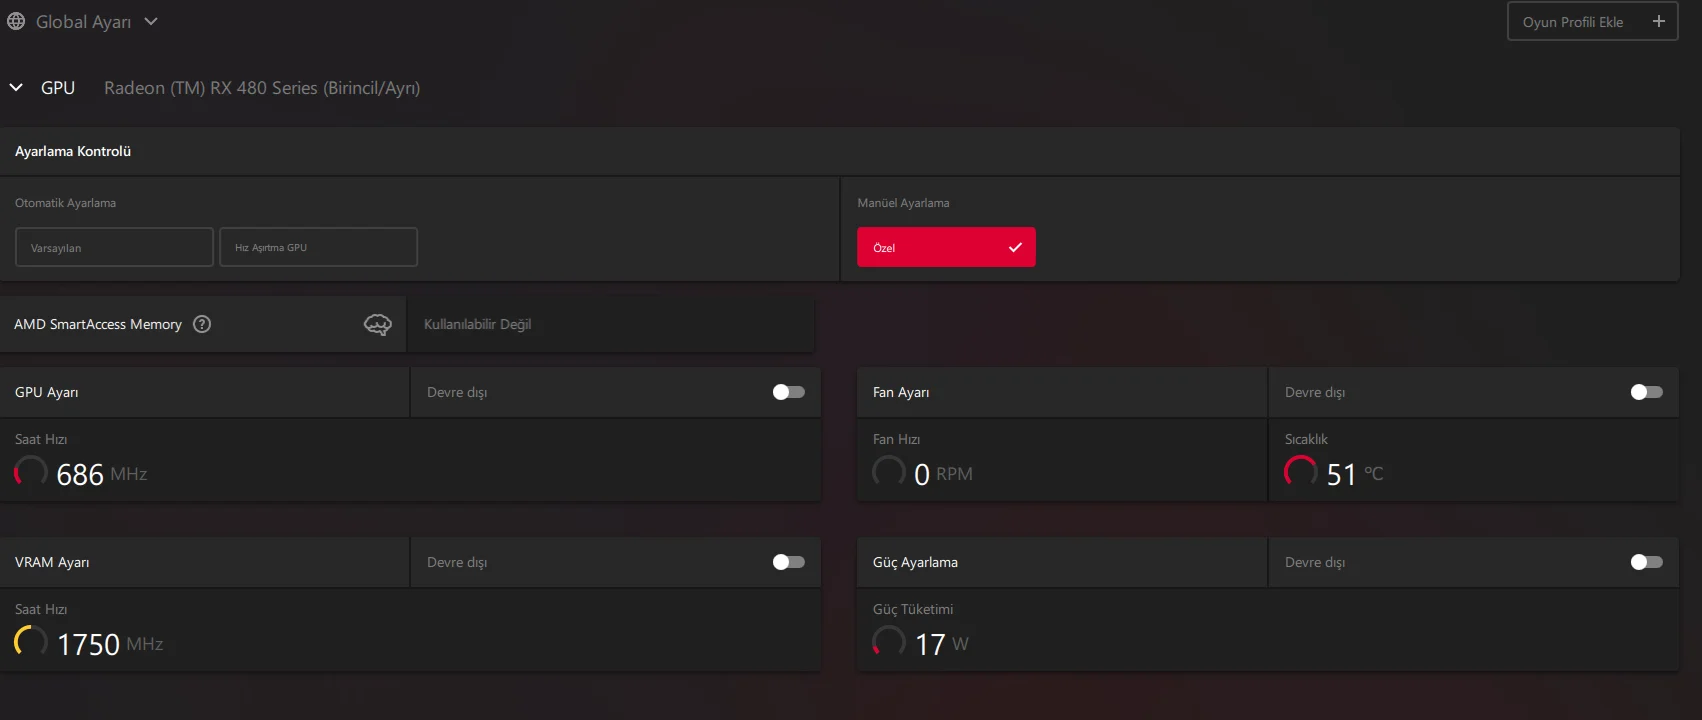Click the Fan Hızı label
Viewport: 1702px width, 720px height.
coord(896,439)
